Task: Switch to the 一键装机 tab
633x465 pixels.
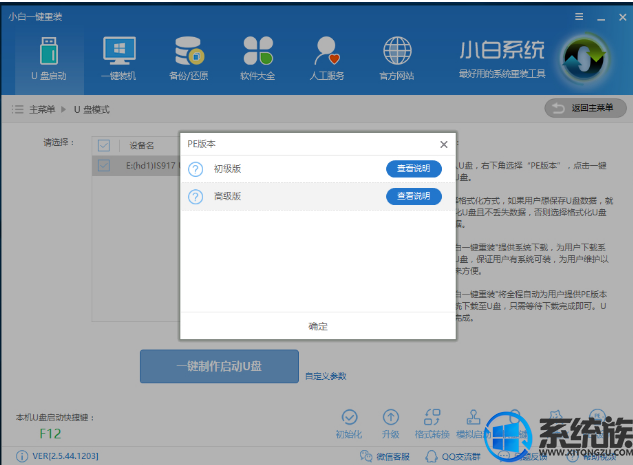Action: (x=119, y=59)
